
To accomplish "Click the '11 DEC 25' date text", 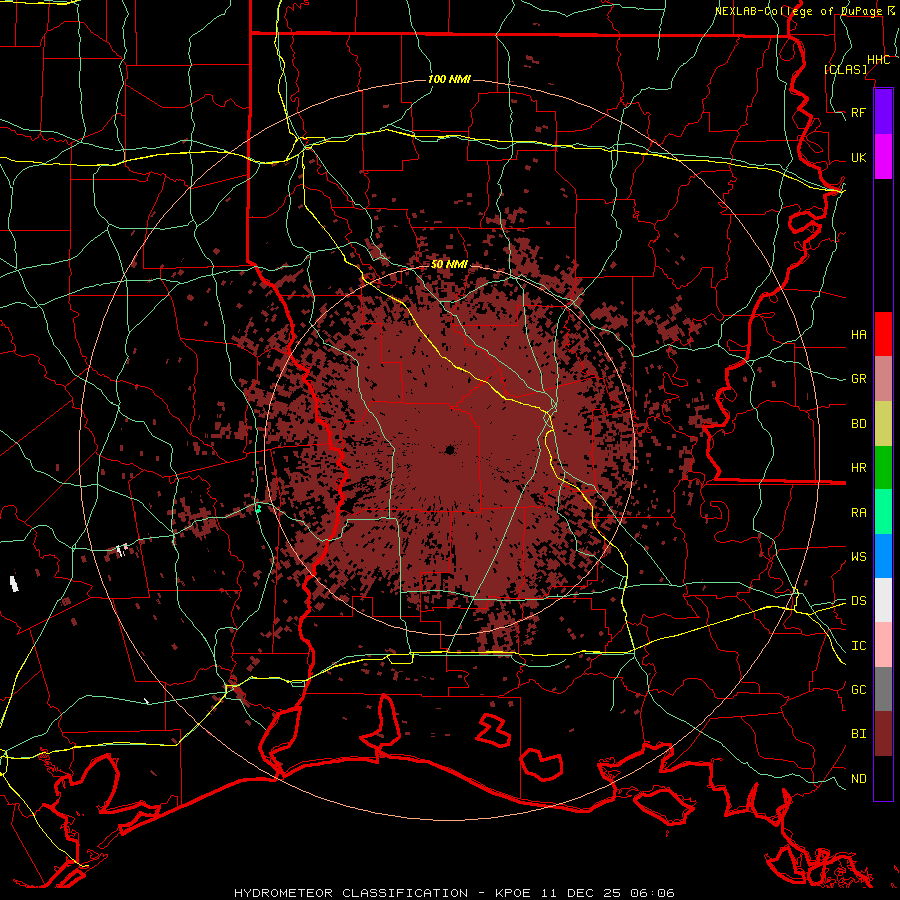I will [x=582, y=893].
